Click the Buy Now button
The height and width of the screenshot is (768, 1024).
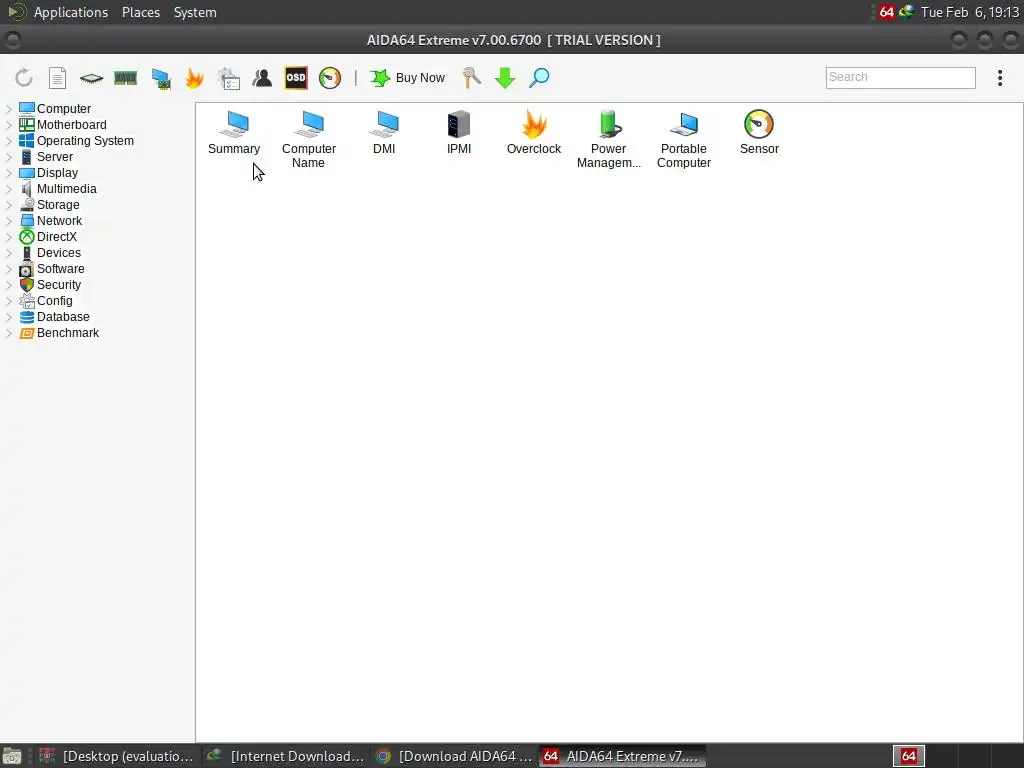click(x=408, y=78)
